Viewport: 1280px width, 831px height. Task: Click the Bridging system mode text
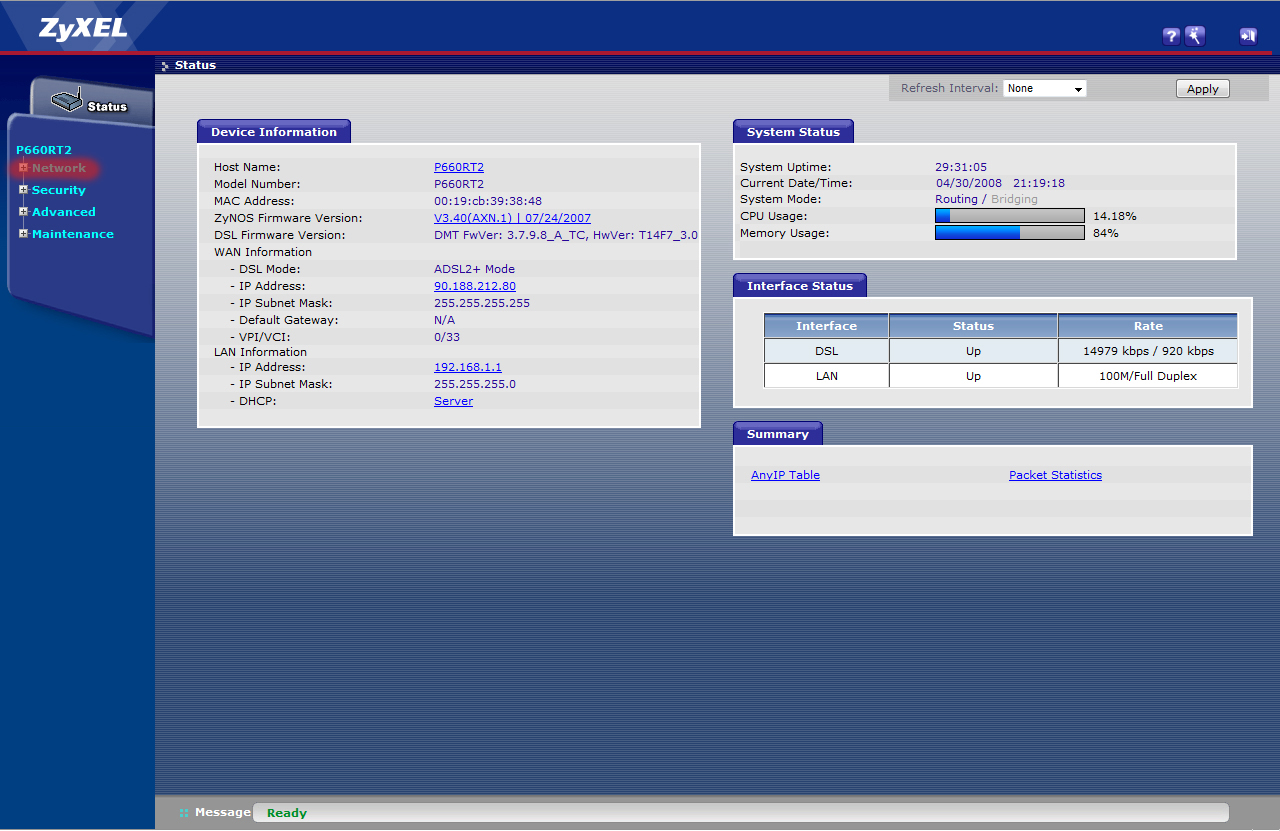coord(1014,199)
